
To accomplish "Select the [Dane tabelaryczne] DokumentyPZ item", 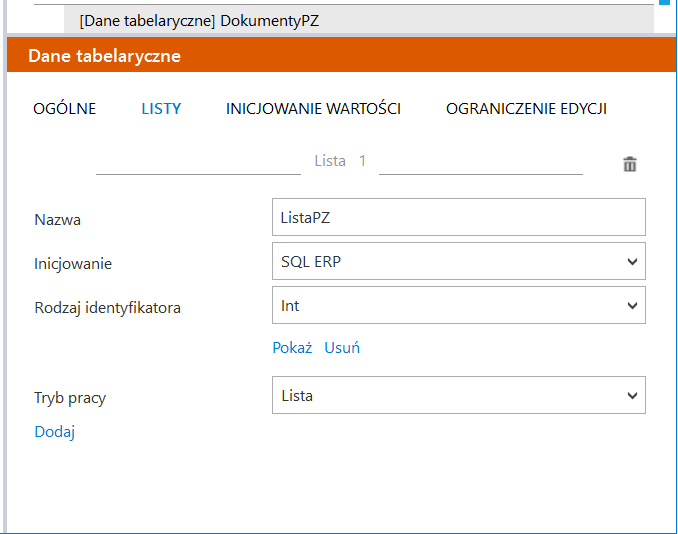I will [200, 20].
